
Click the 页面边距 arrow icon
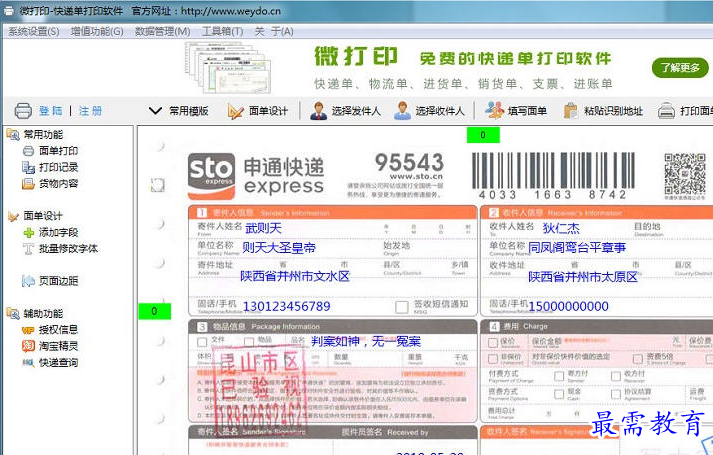28,281
